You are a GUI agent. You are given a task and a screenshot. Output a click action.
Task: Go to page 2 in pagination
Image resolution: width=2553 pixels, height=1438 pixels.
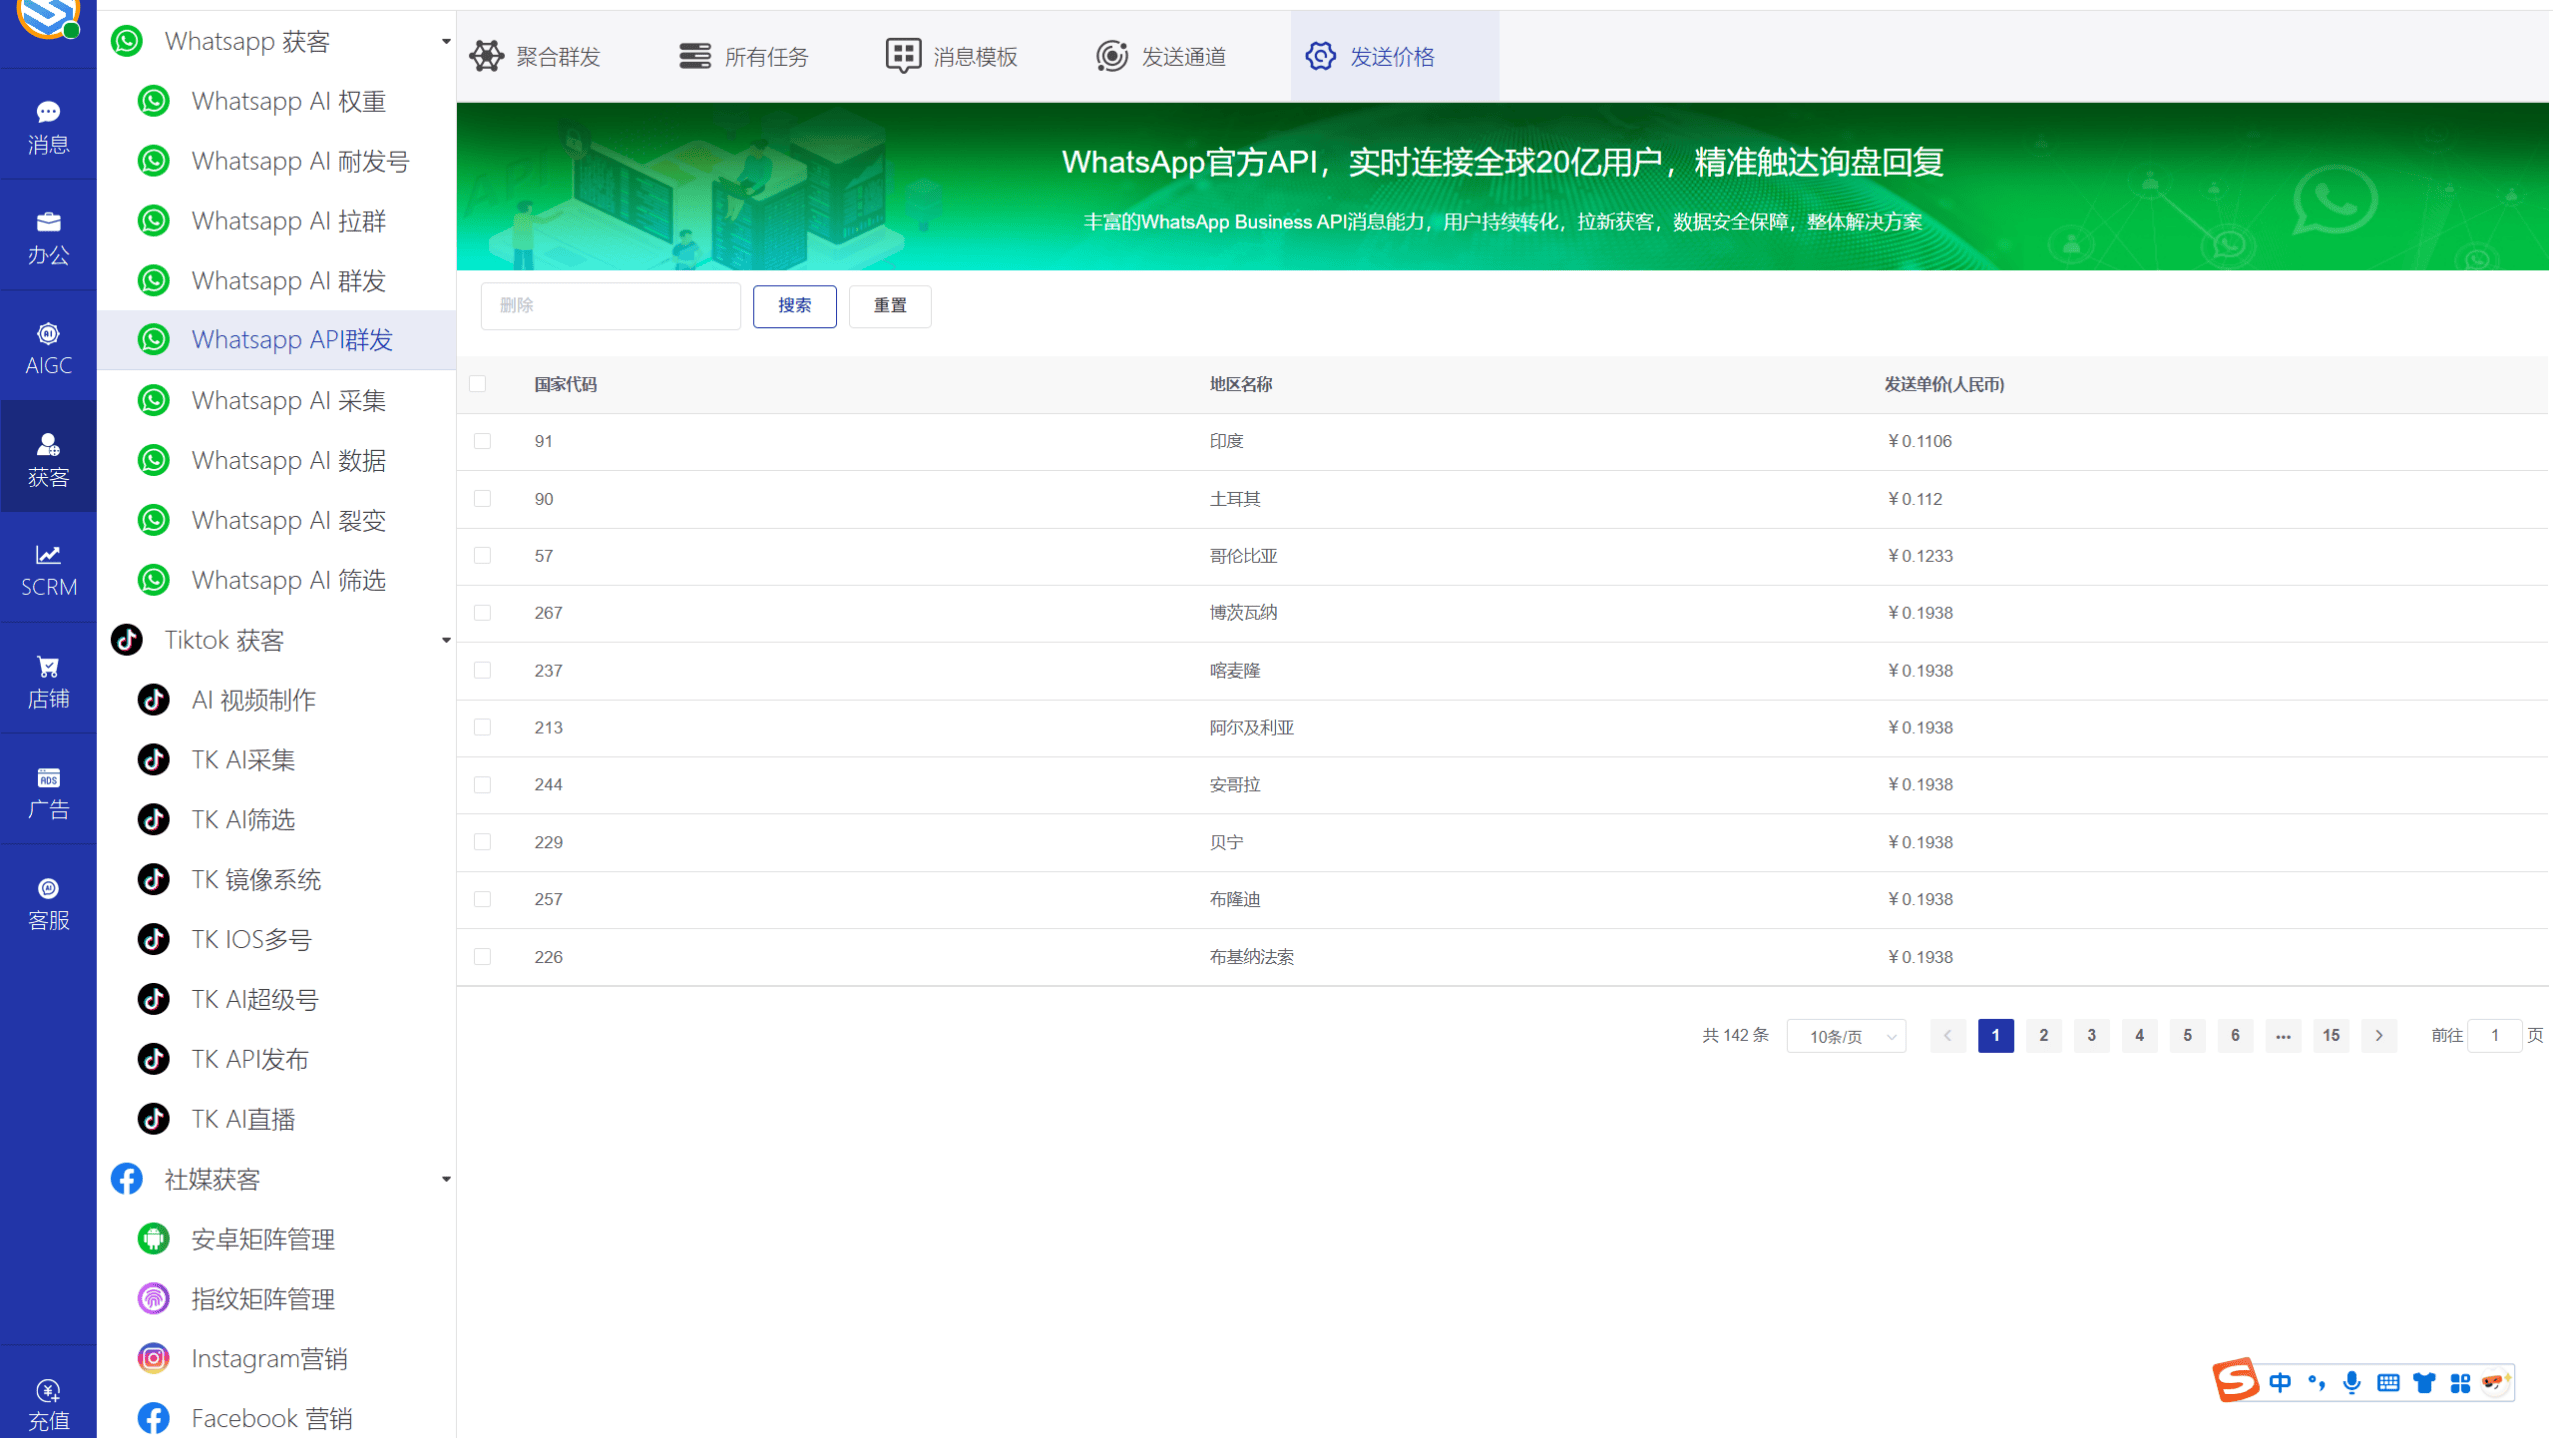click(2043, 1036)
